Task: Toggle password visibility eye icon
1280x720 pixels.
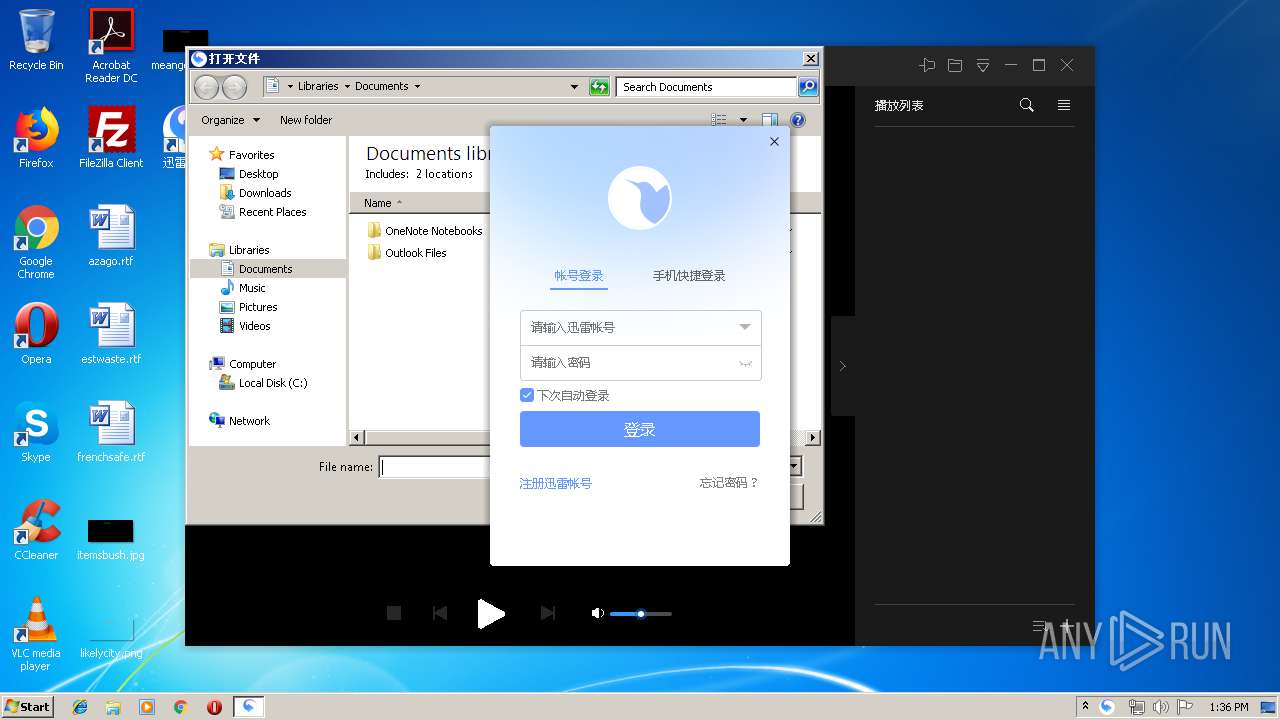Action: coord(745,363)
